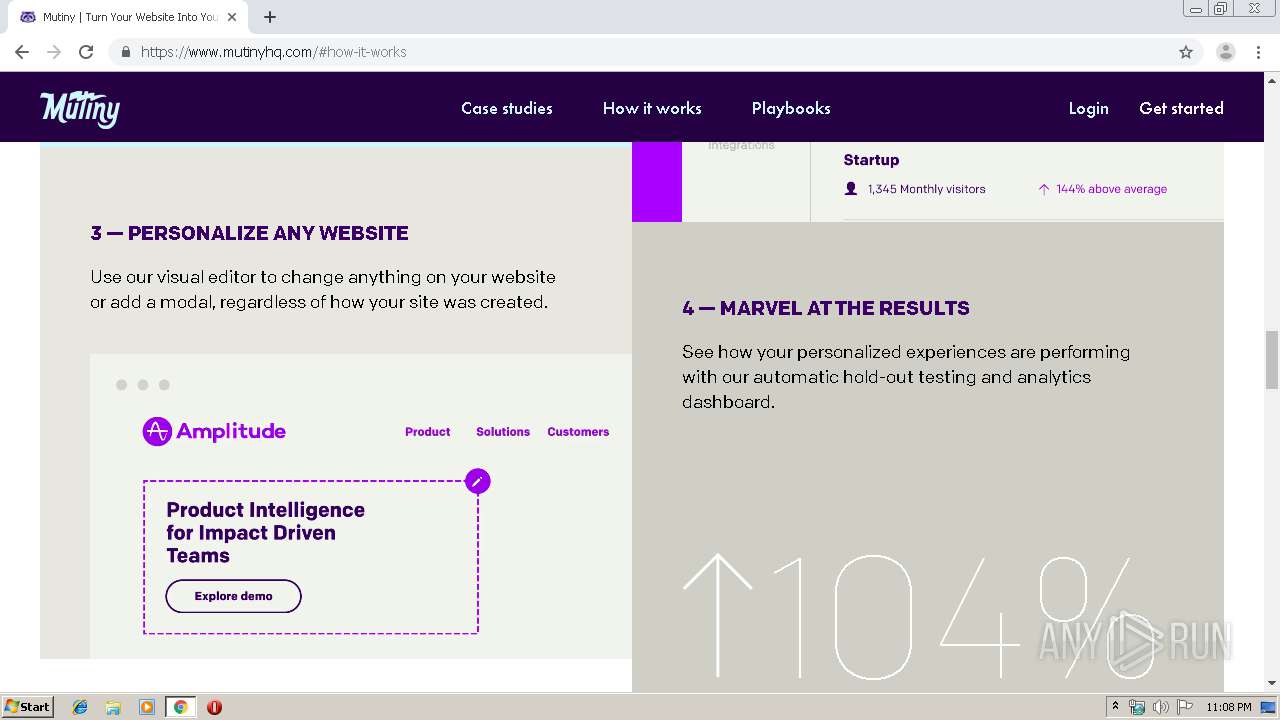Click the page vertical scrollbar thumb
Viewport: 1280px width, 720px height.
1272,359
